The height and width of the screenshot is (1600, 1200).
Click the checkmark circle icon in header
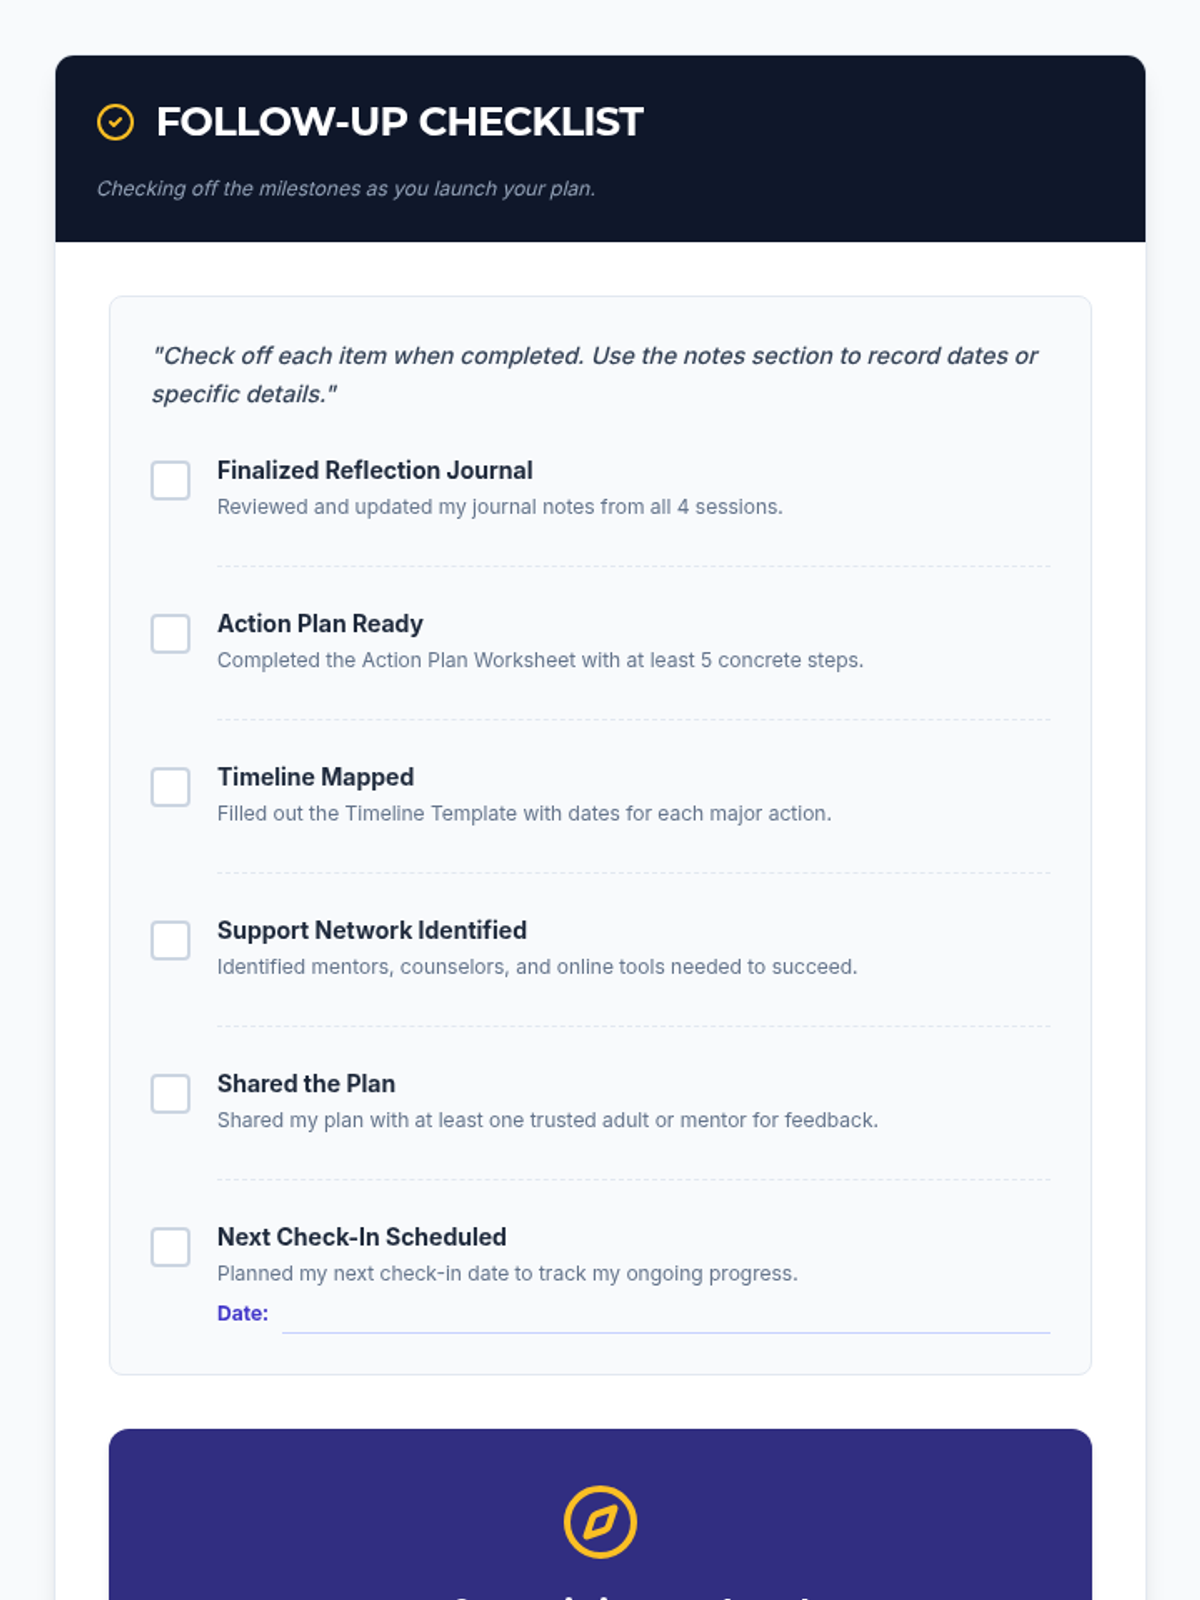point(115,122)
